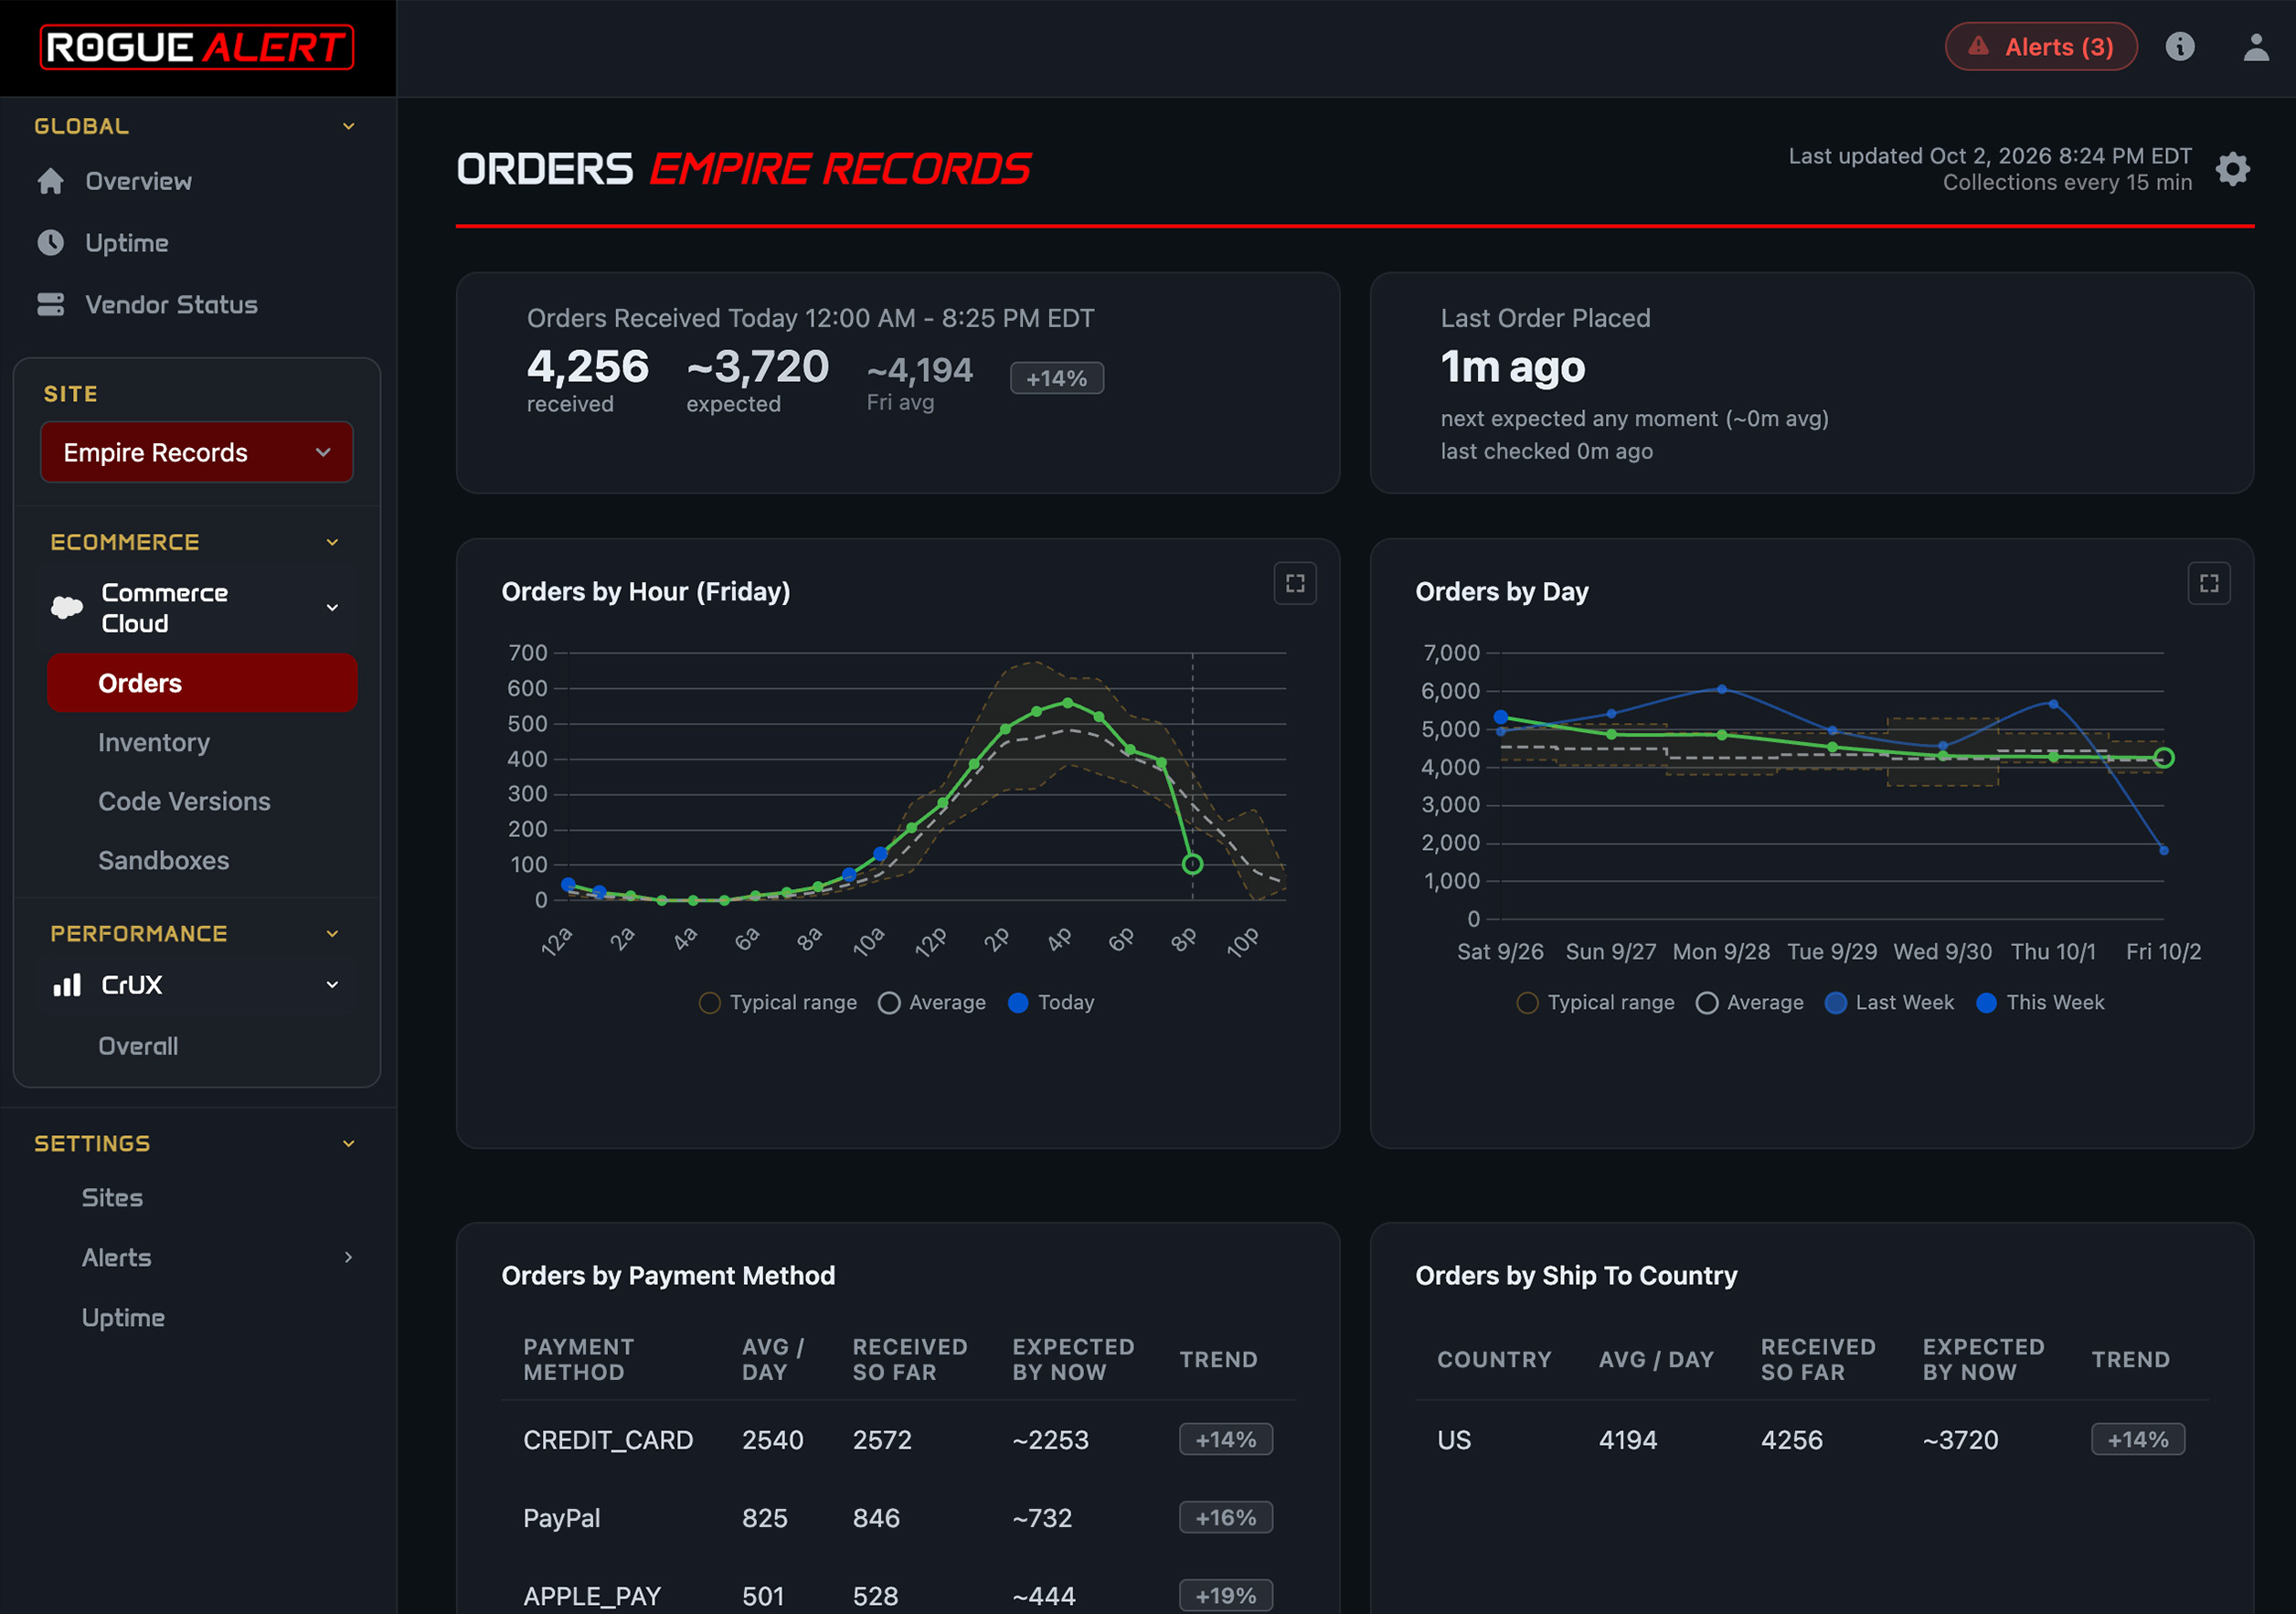Click the Overview home icon
This screenshot has width=2296, height=1614.
pyautogui.click(x=51, y=181)
